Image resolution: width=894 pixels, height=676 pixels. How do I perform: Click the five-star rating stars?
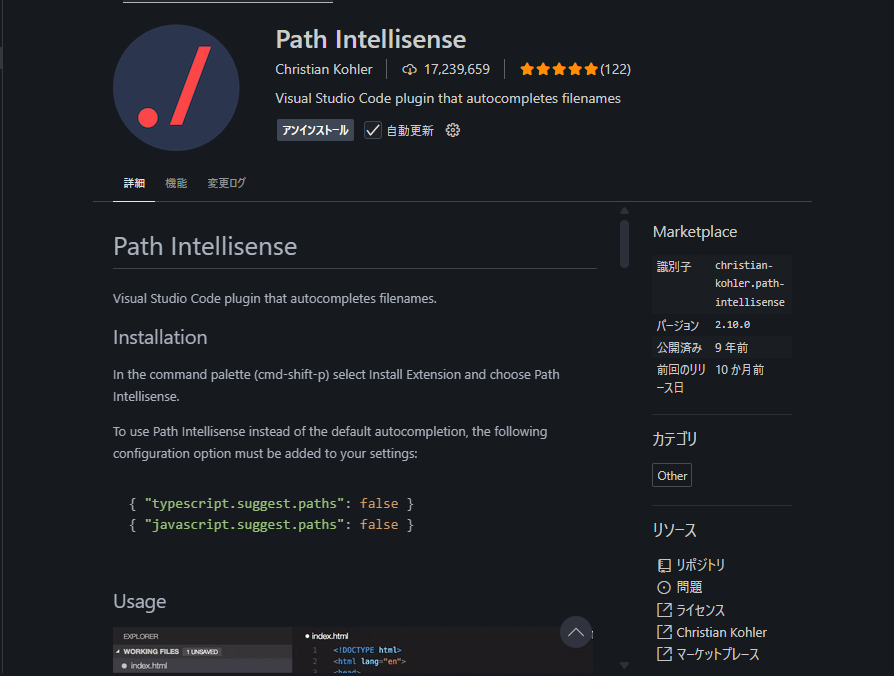[559, 69]
